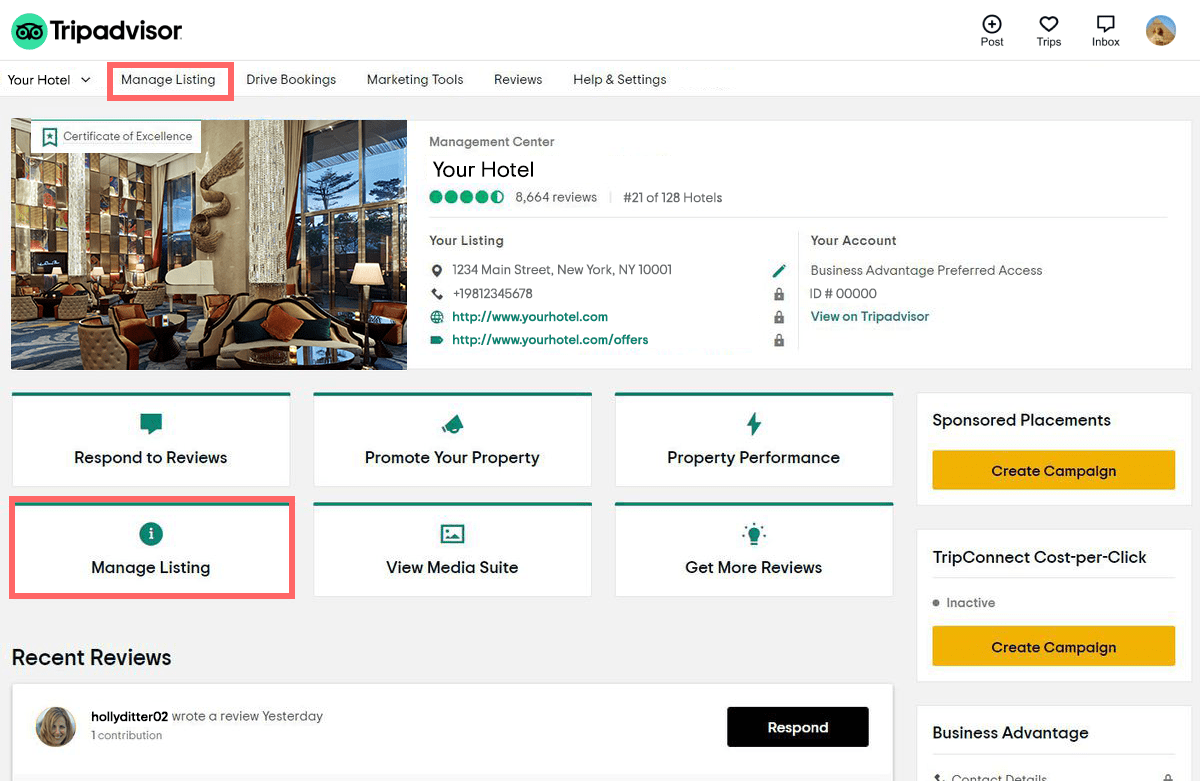This screenshot has width=1200, height=781.
Task: Open the Inbox speech-bubble icon
Action: coord(1106,24)
